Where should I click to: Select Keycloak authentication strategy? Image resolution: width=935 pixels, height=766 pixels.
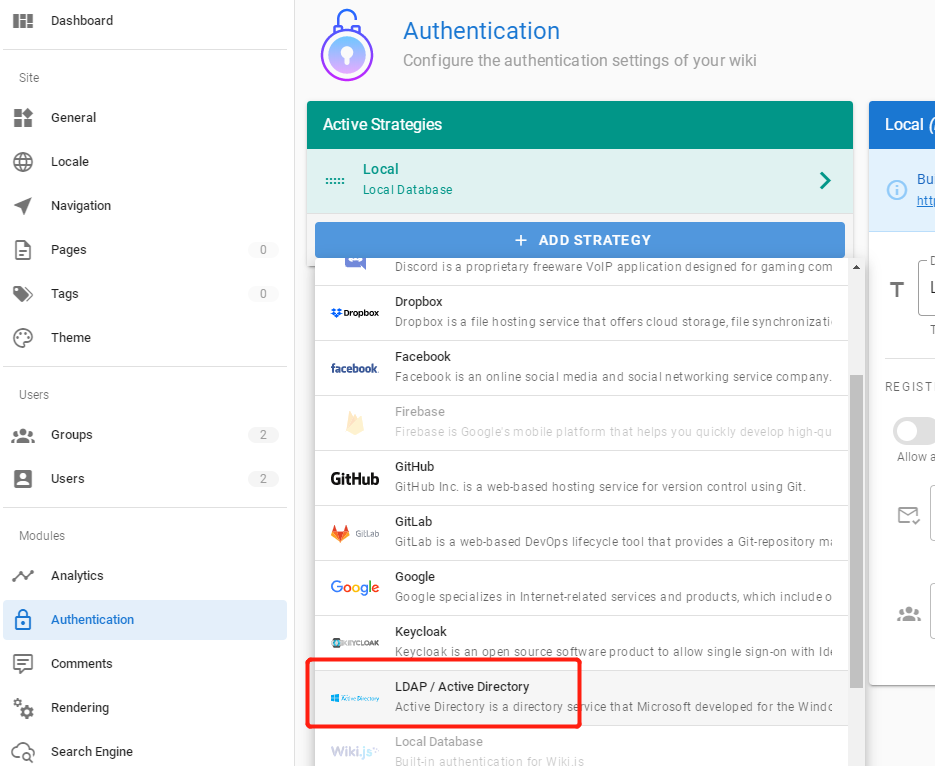[581, 643]
